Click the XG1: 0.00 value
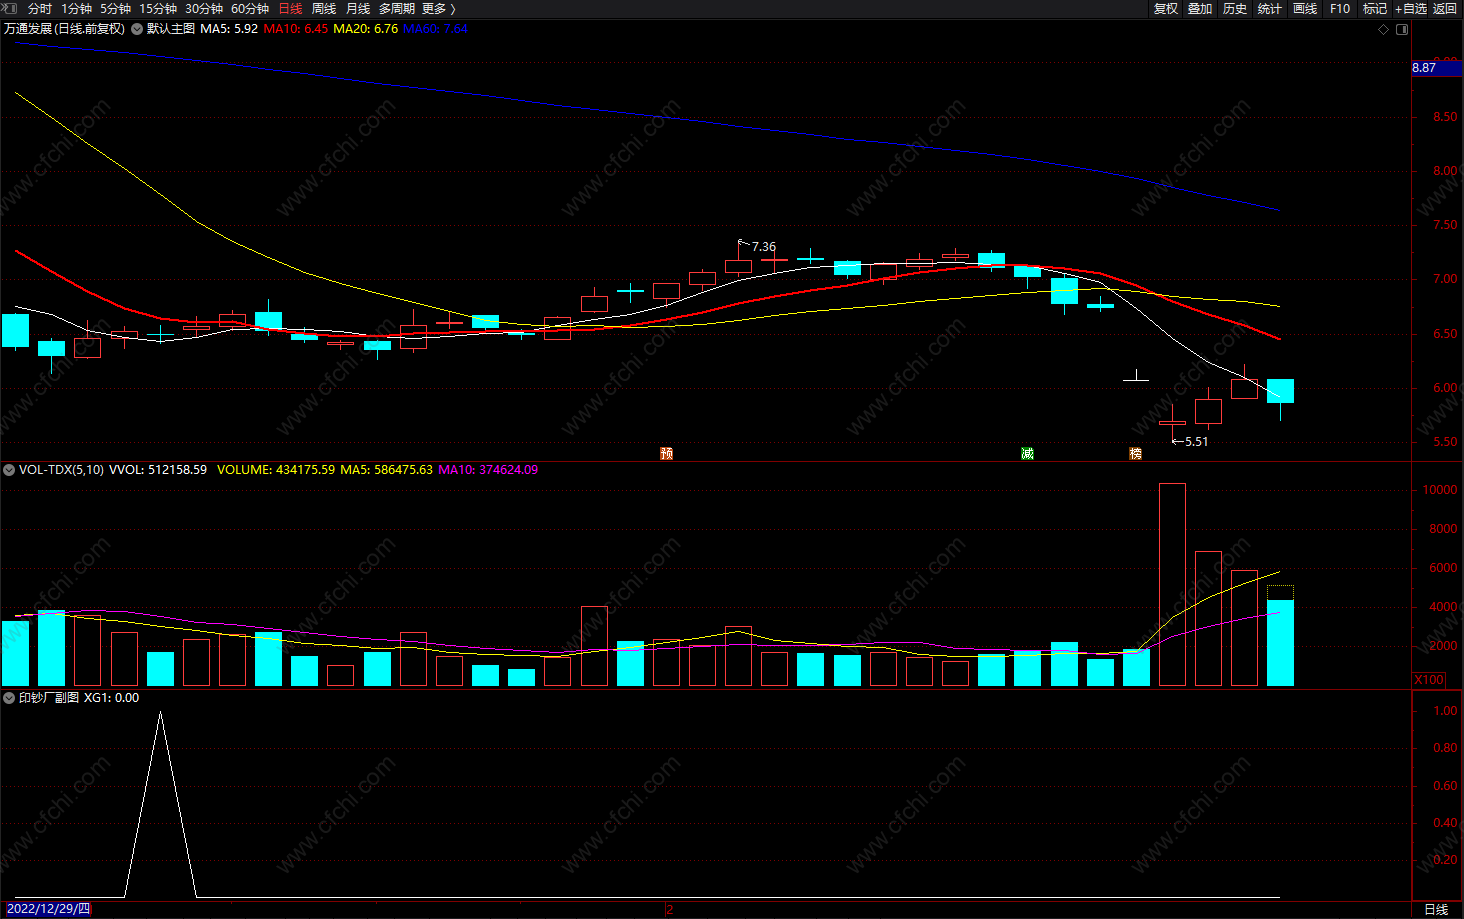 pos(111,697)
